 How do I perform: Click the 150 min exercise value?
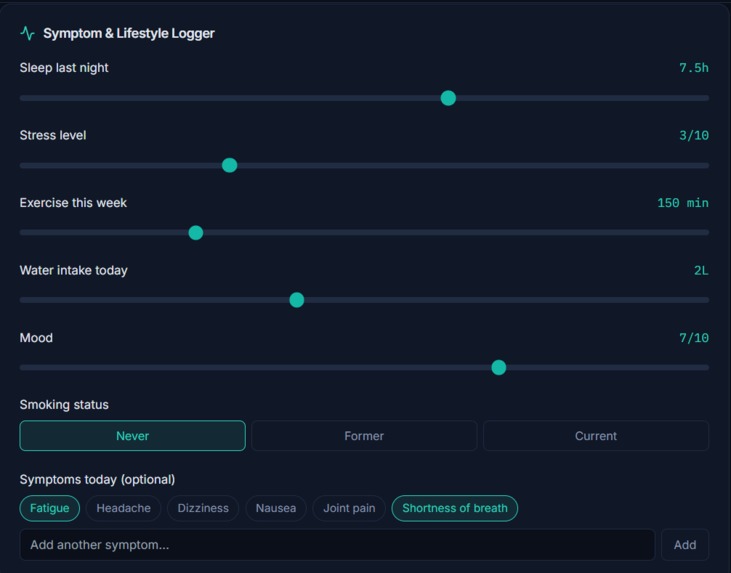683,203
